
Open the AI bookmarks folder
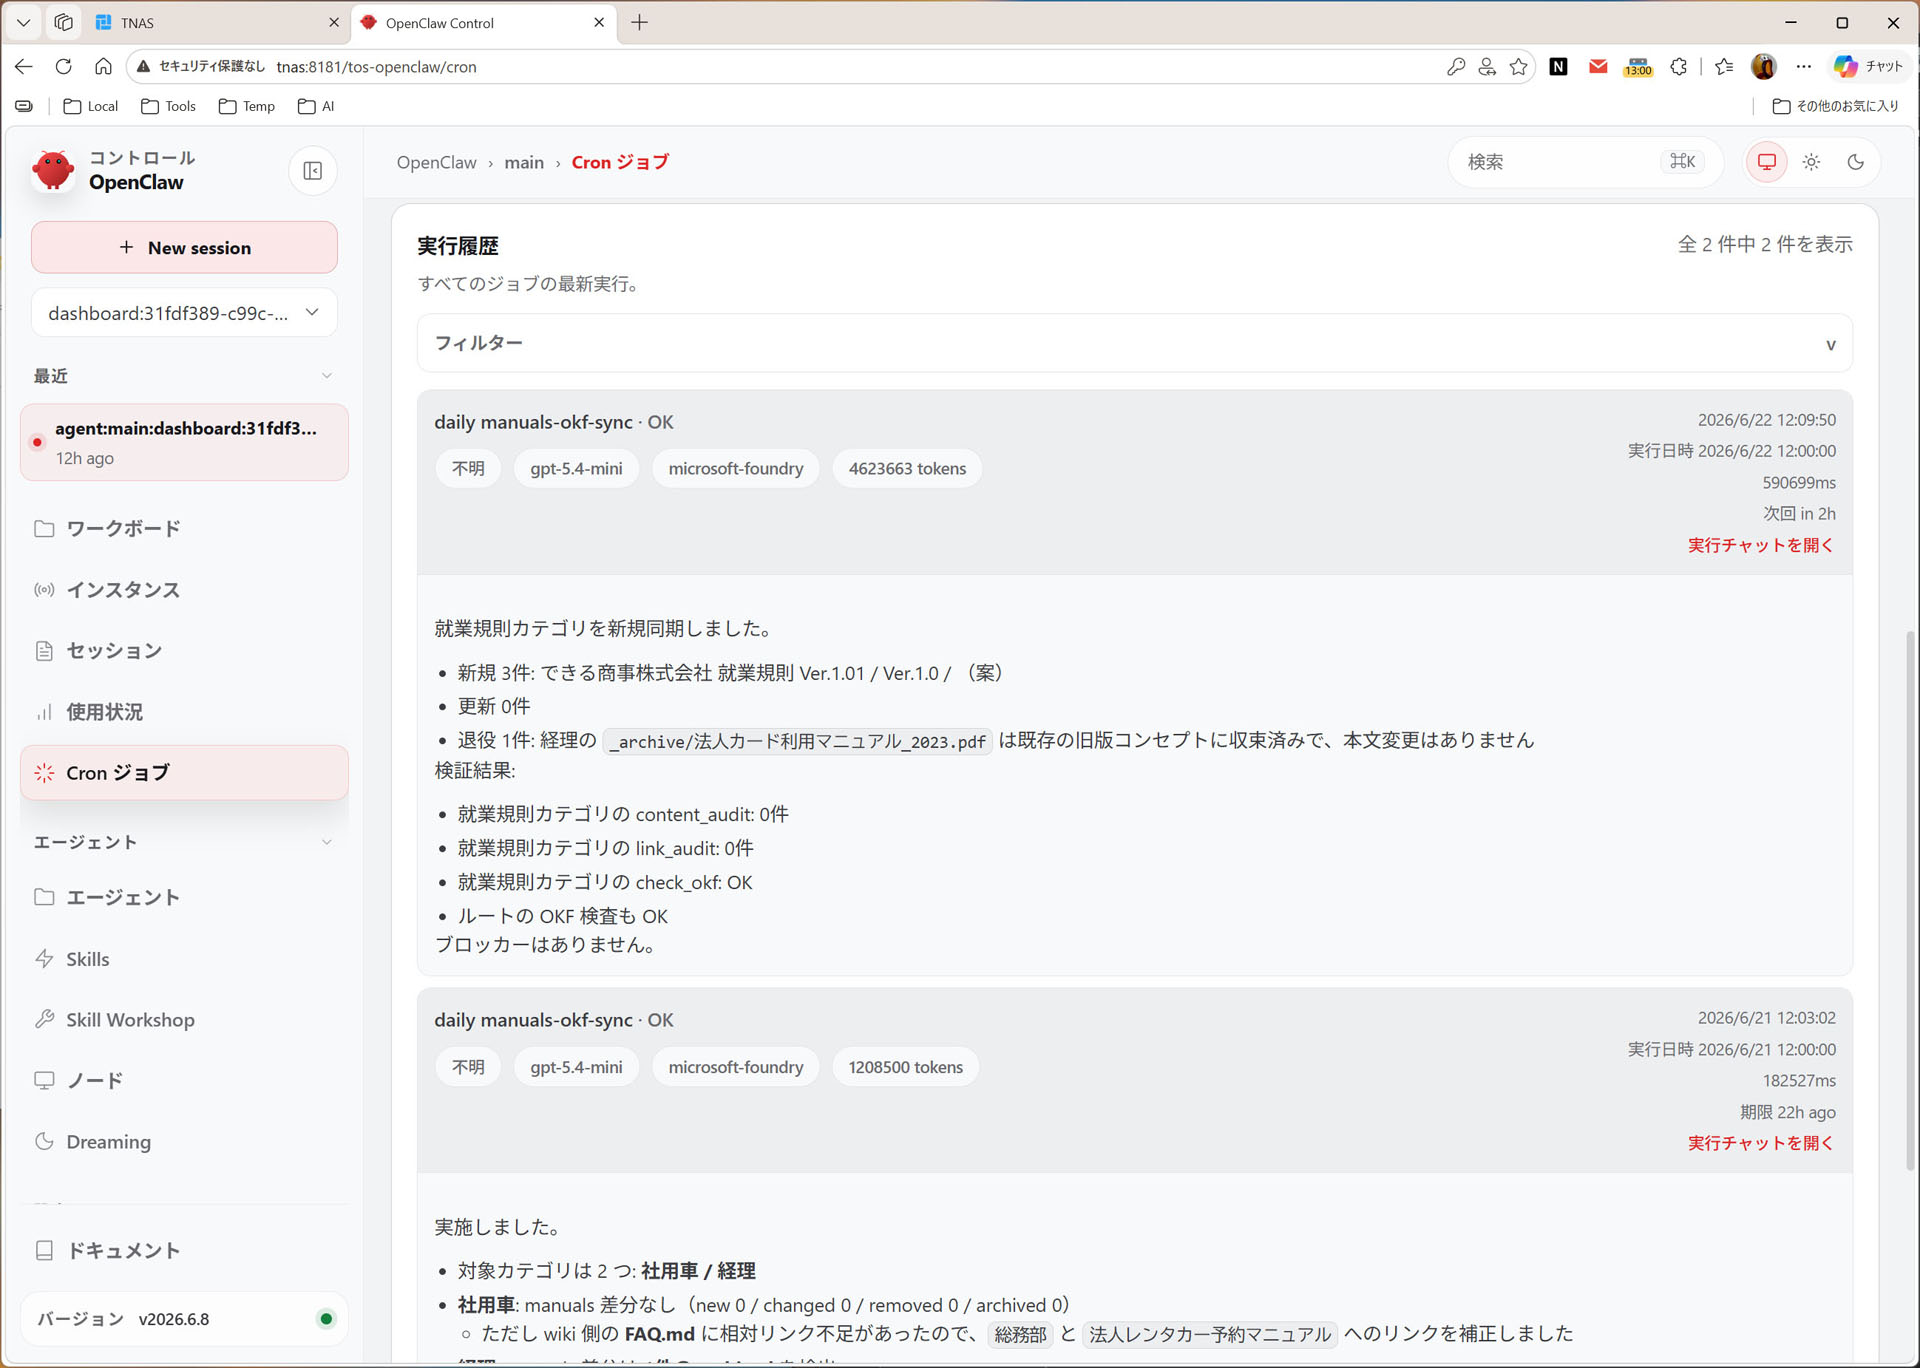[x=316, y=106]
